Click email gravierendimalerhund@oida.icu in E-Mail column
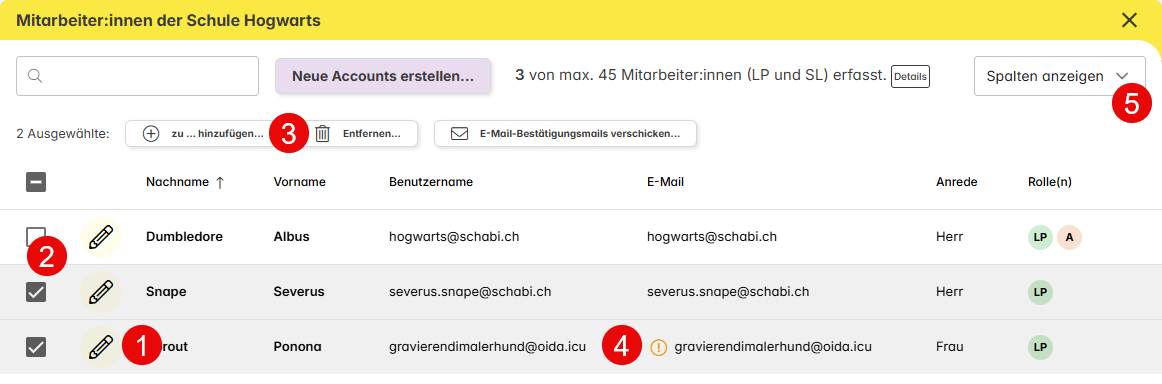The height and width of the screenshot is (384, 1162). (772, 346)
